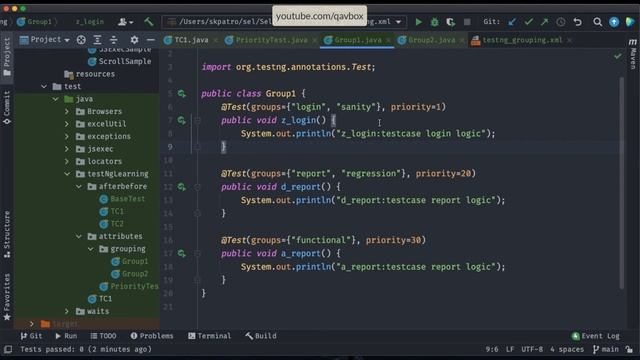Expand the Browsers folder

click(67, 111)
